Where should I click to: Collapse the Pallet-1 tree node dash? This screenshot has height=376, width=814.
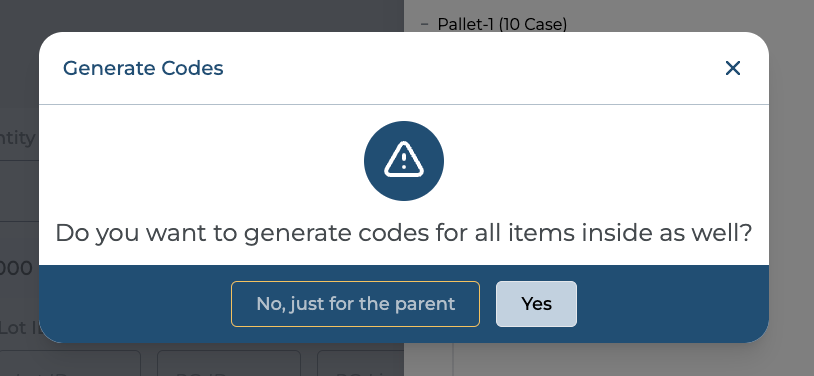tap(425, 24)
